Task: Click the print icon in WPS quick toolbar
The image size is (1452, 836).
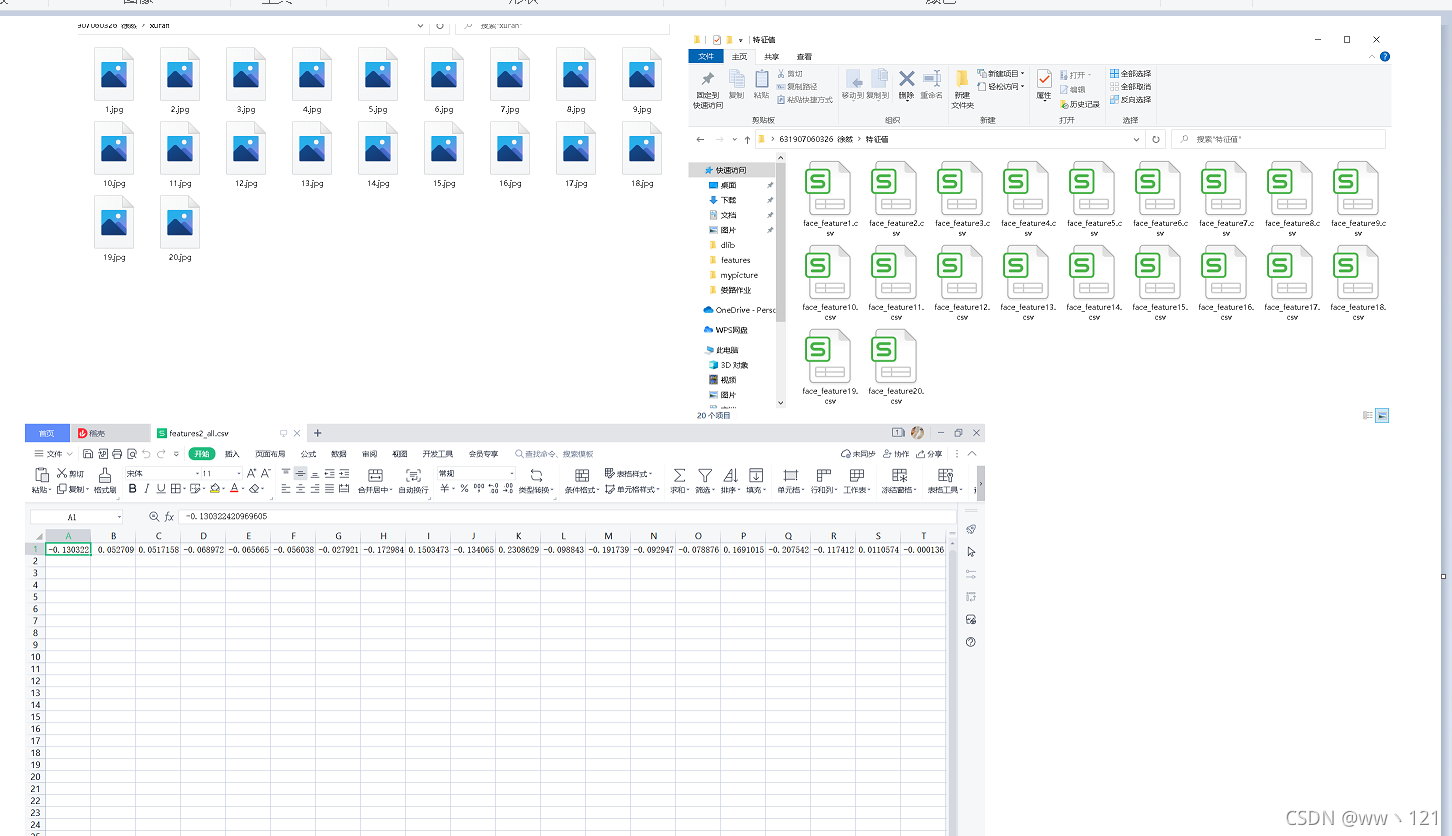Action: [117, 454]
